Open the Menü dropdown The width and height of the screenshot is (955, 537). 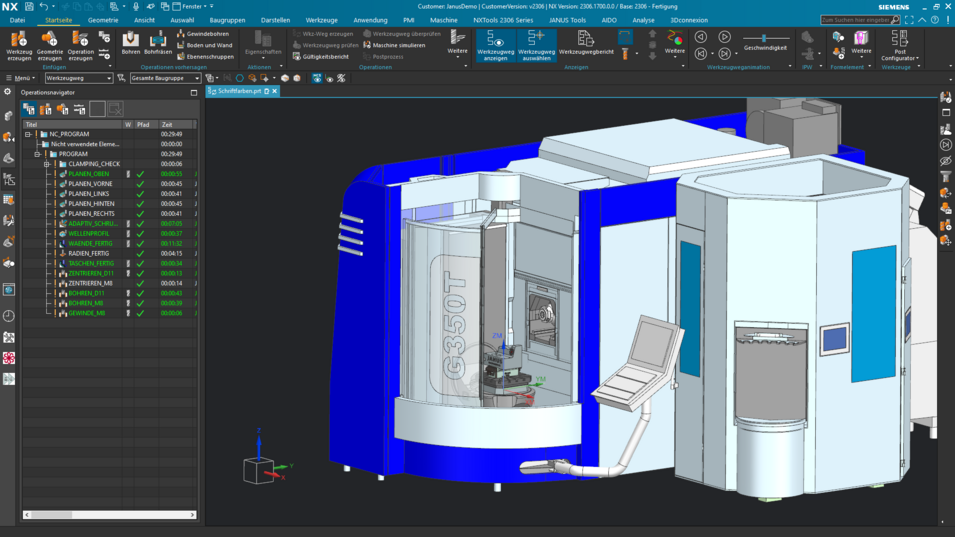20,78
